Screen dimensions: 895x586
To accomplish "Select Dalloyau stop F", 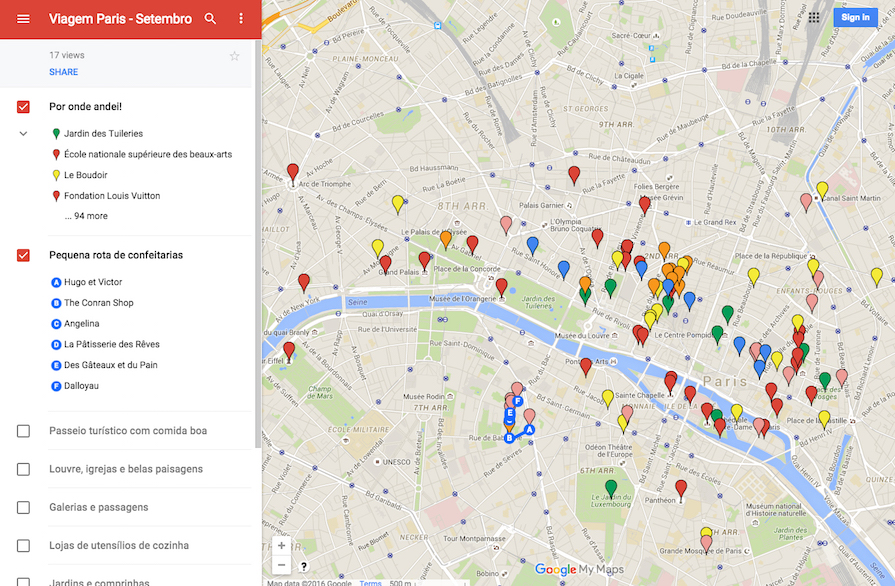I will coord(81,386).
